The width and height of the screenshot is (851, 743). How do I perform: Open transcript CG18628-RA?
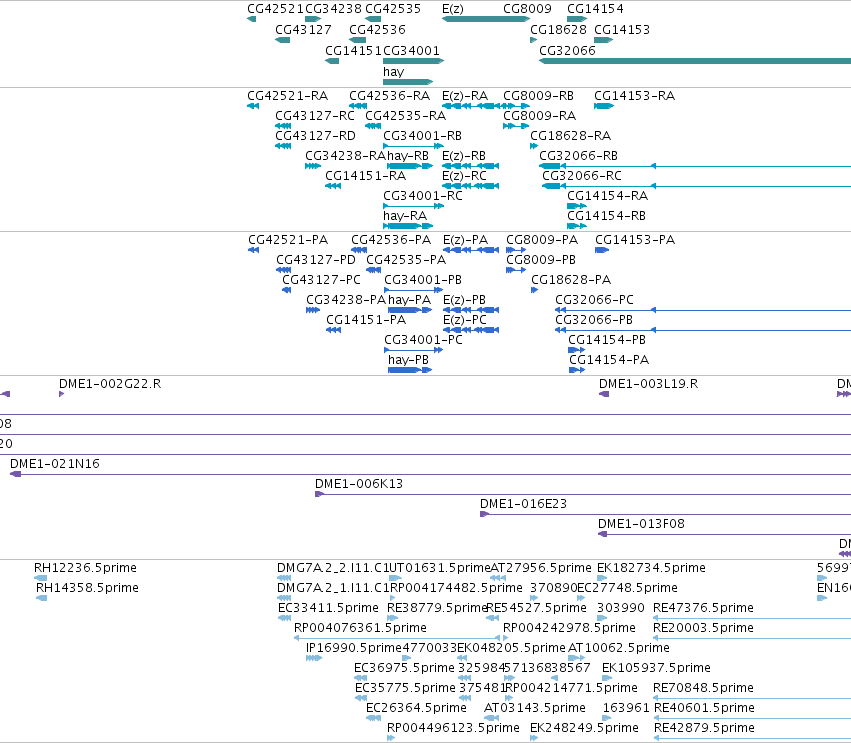570,136
